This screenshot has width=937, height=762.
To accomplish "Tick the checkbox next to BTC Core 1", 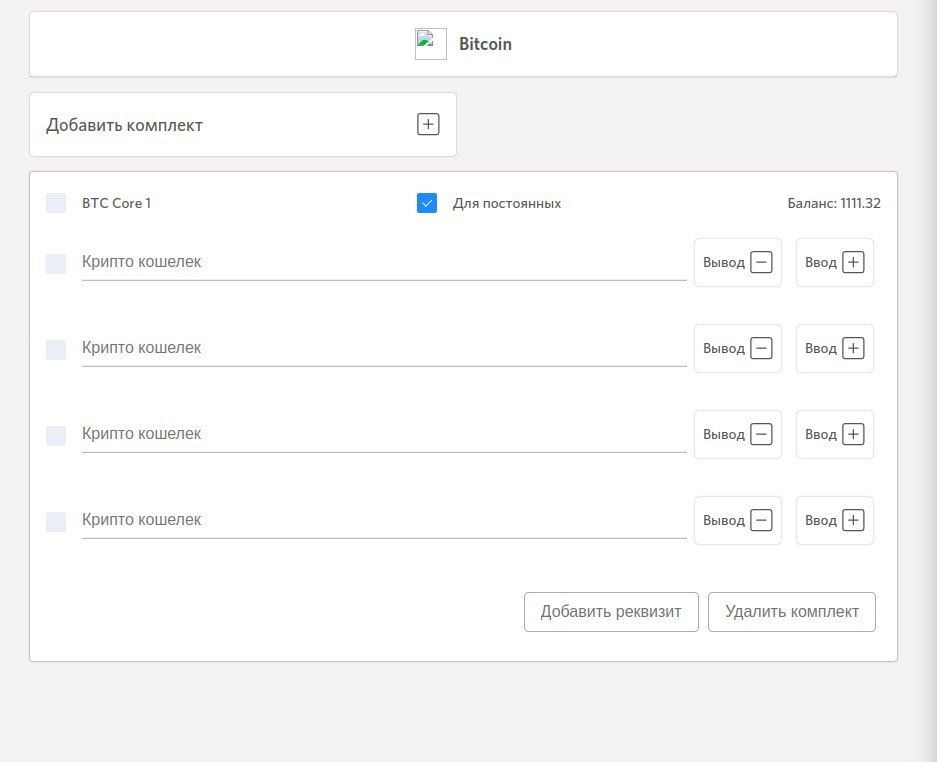I will pos(56,203).
